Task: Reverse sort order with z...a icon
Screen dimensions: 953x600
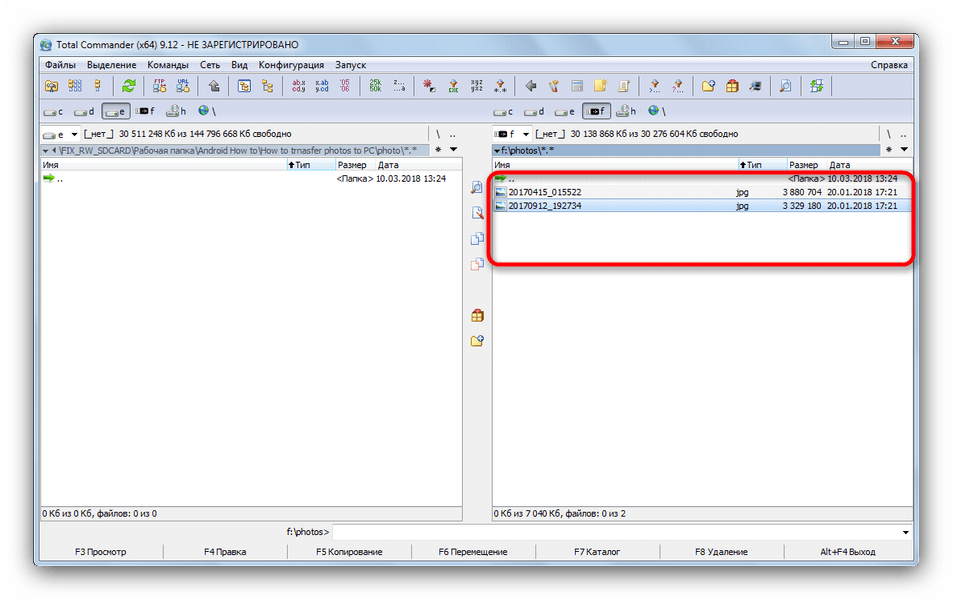Action: (x=399, y=86)
